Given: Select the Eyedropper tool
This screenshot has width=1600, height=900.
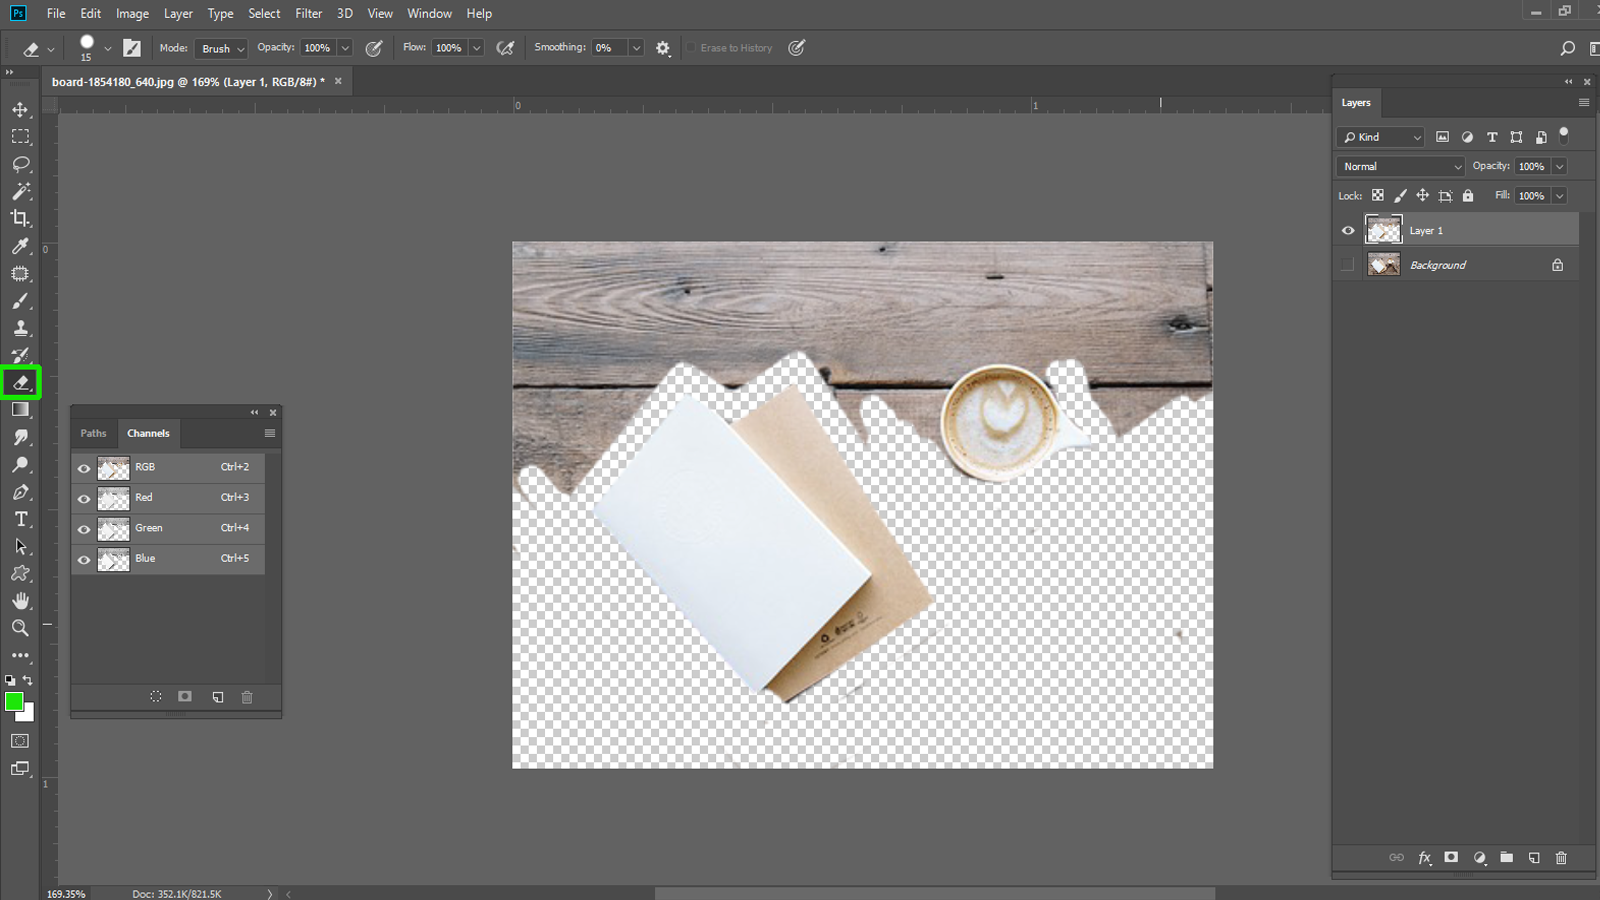Looking at the screenshot, I should [x=21, y=246].
